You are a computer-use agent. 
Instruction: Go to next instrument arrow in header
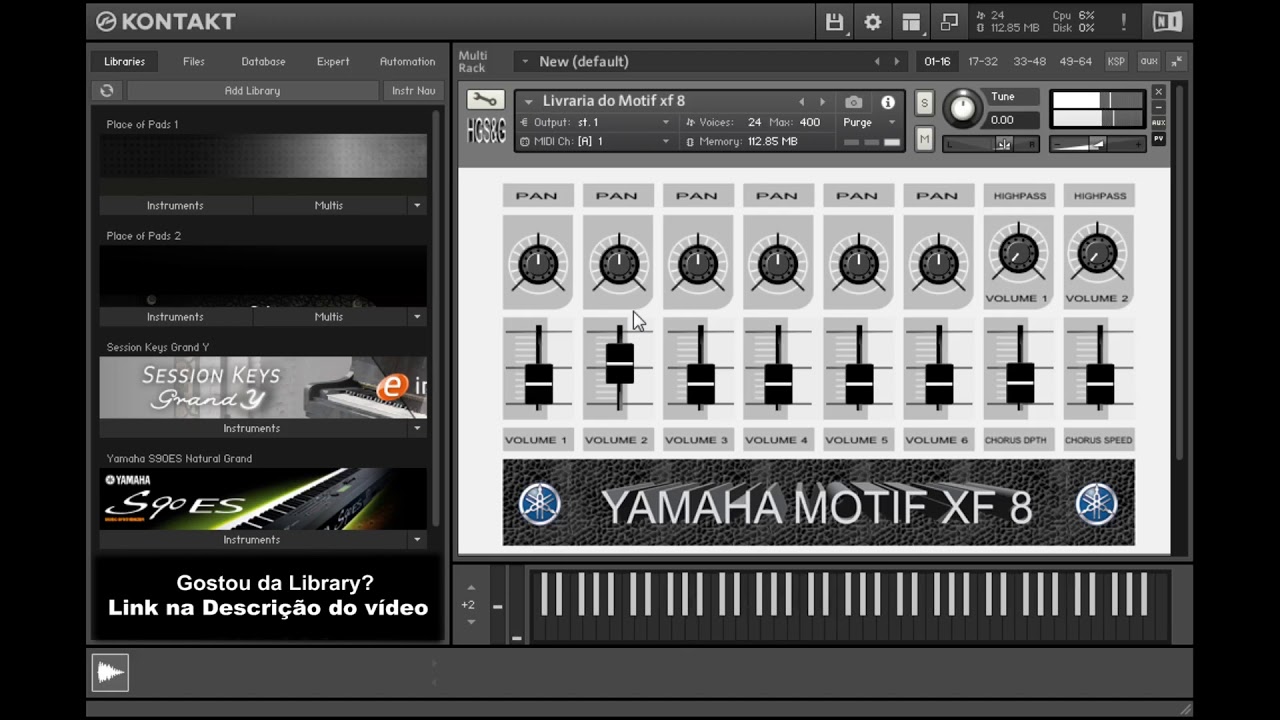pyautogui.click(x=823, y=102)
